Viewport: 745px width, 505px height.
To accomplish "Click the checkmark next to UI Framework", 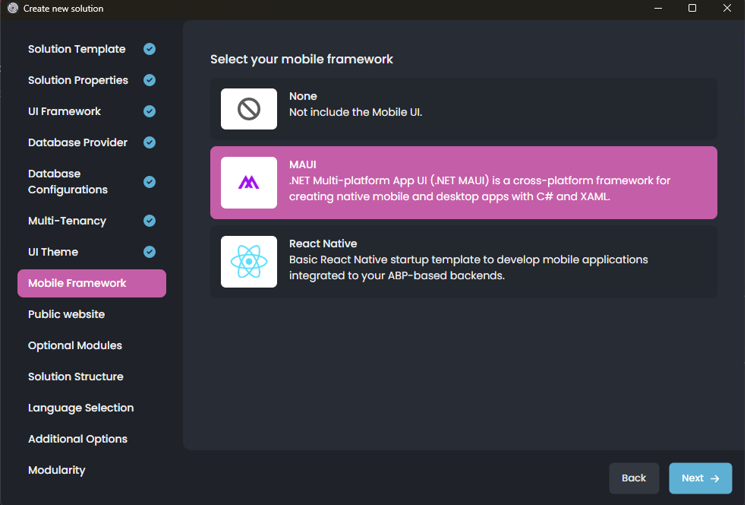I will point(150,111).
